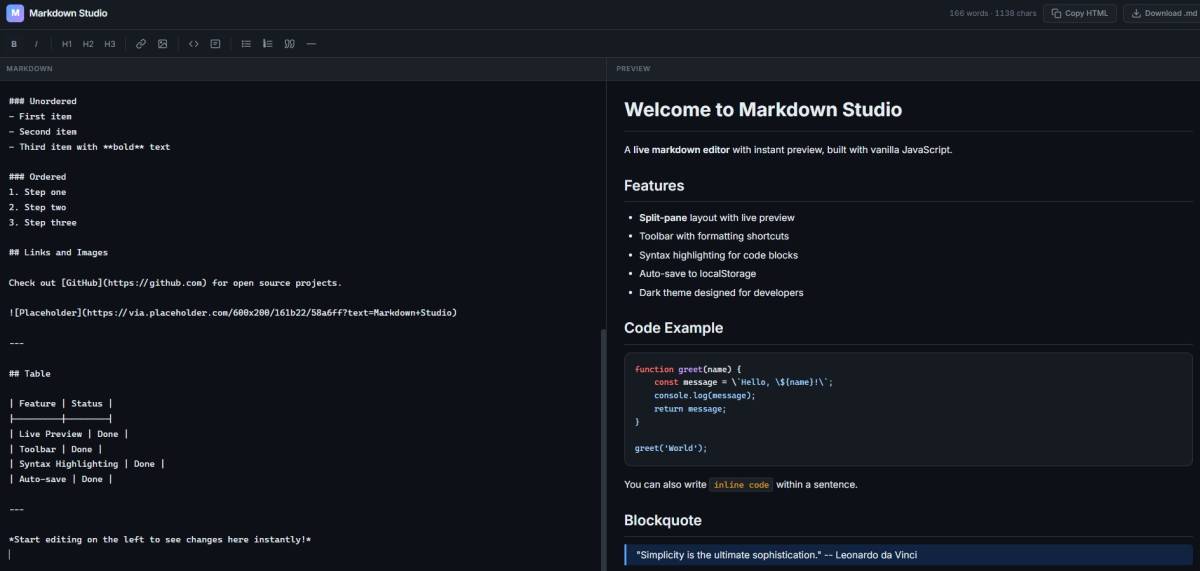Click the 'Blockquote' heading in preview

pos(663,520)
